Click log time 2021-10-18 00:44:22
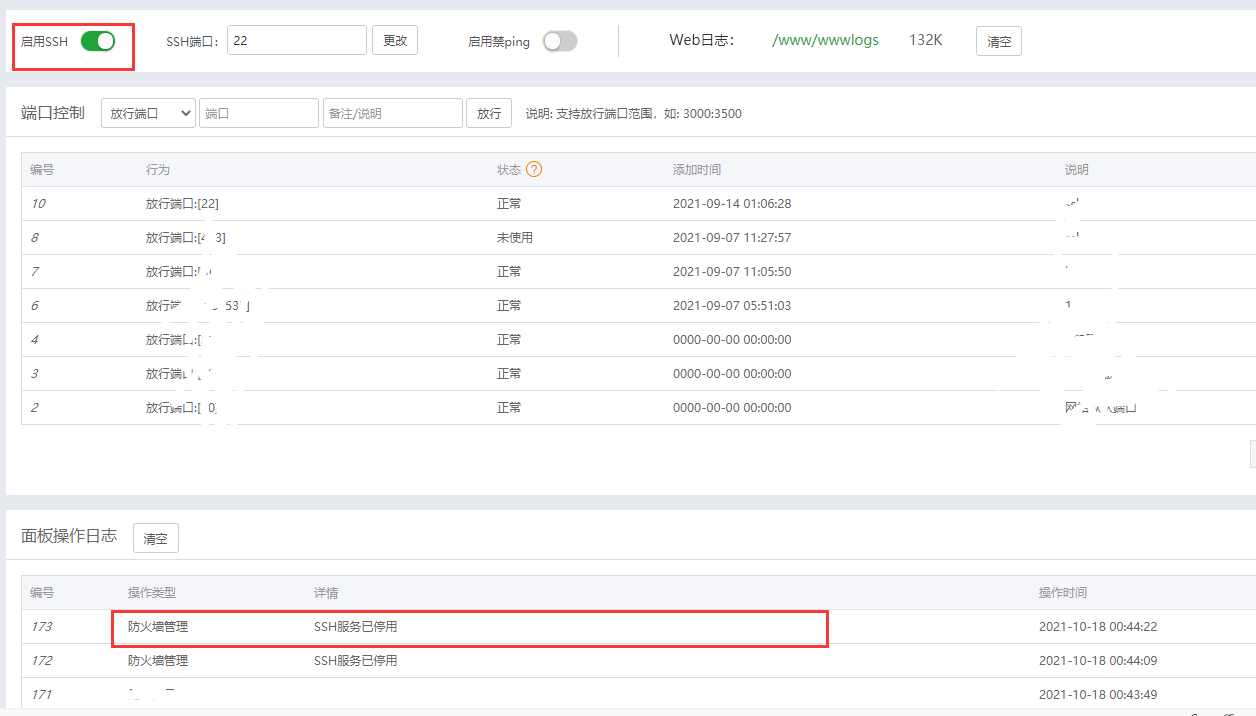 point(1098,627)
